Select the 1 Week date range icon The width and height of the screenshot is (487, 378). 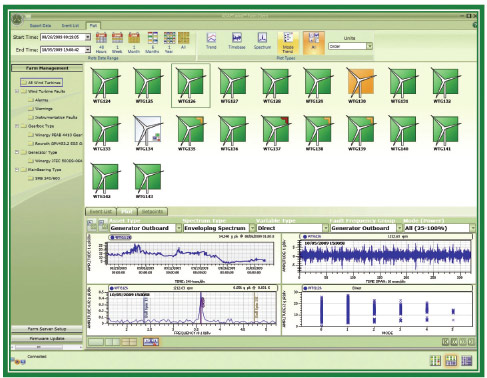pyautogui.click(x=117, y=42)
